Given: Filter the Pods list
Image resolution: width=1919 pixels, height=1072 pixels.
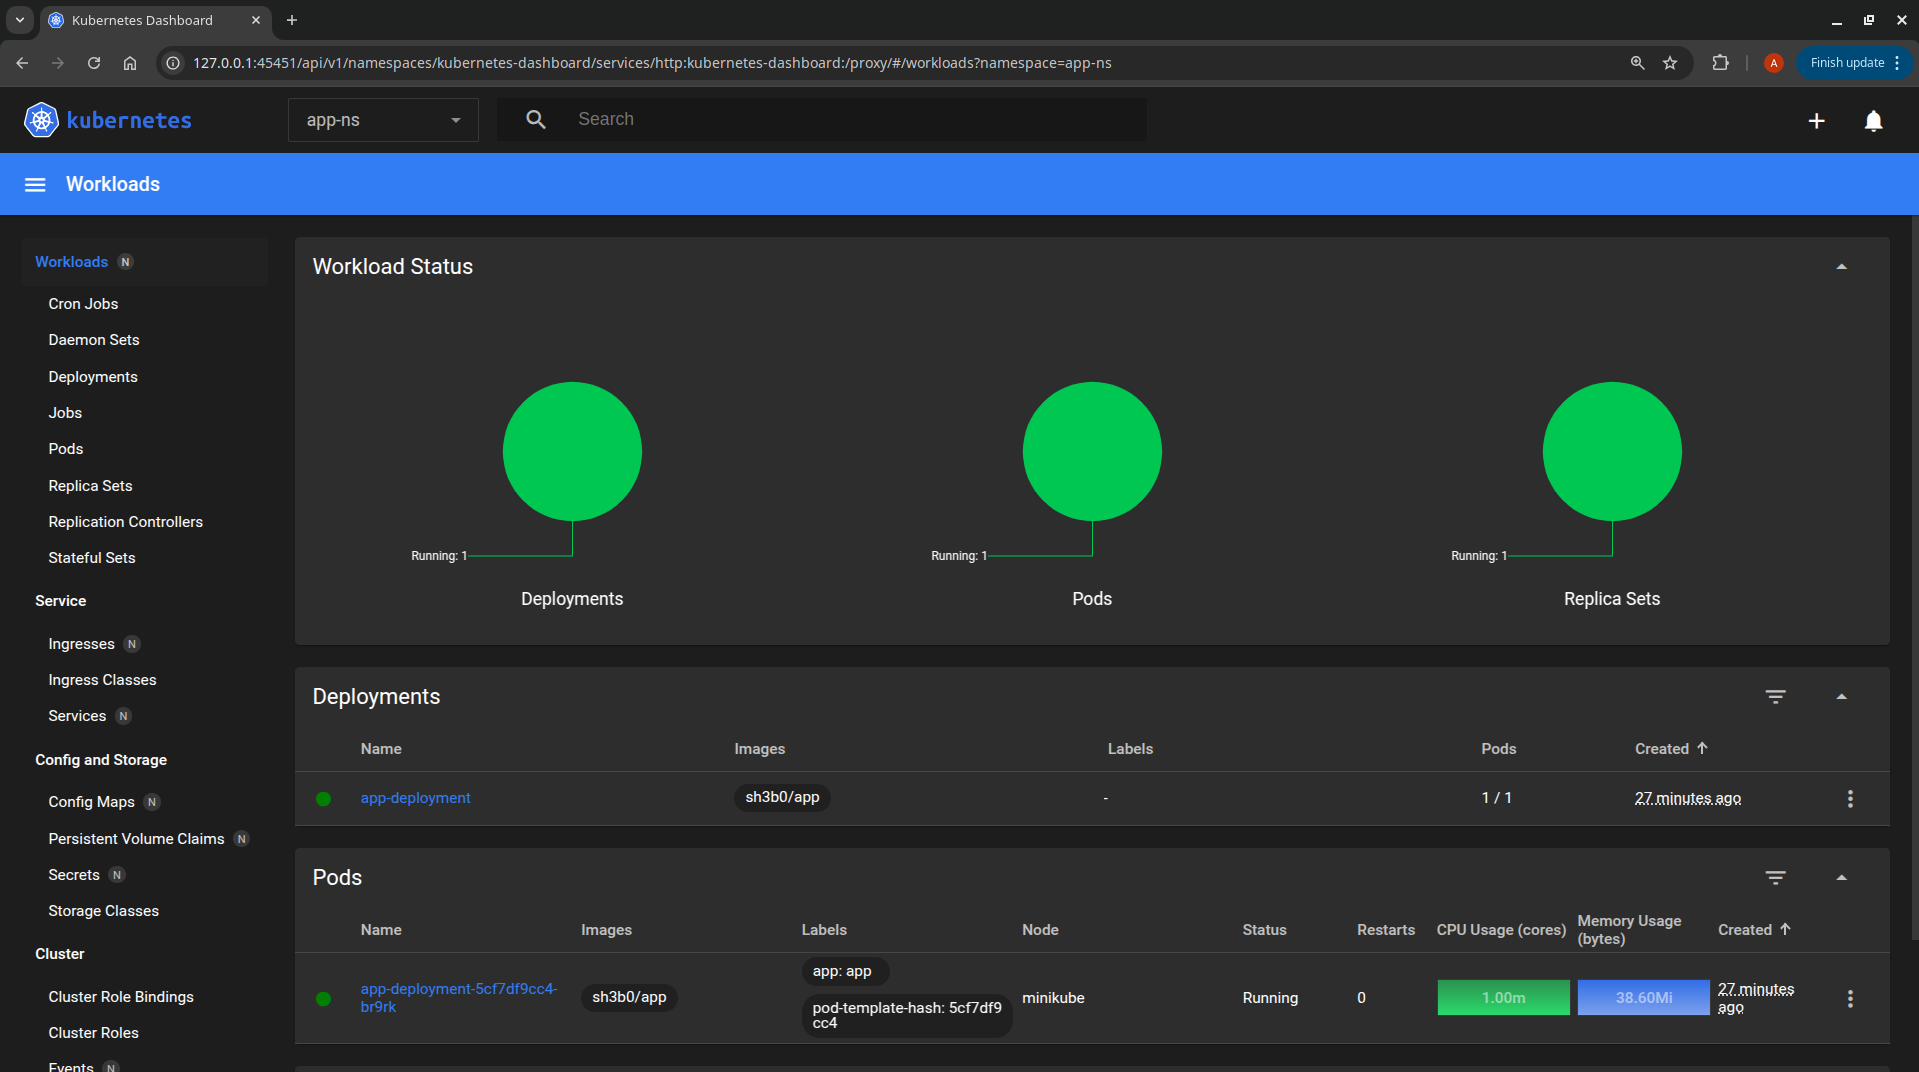Looking at the screenshot, I should coord(1775,878).
